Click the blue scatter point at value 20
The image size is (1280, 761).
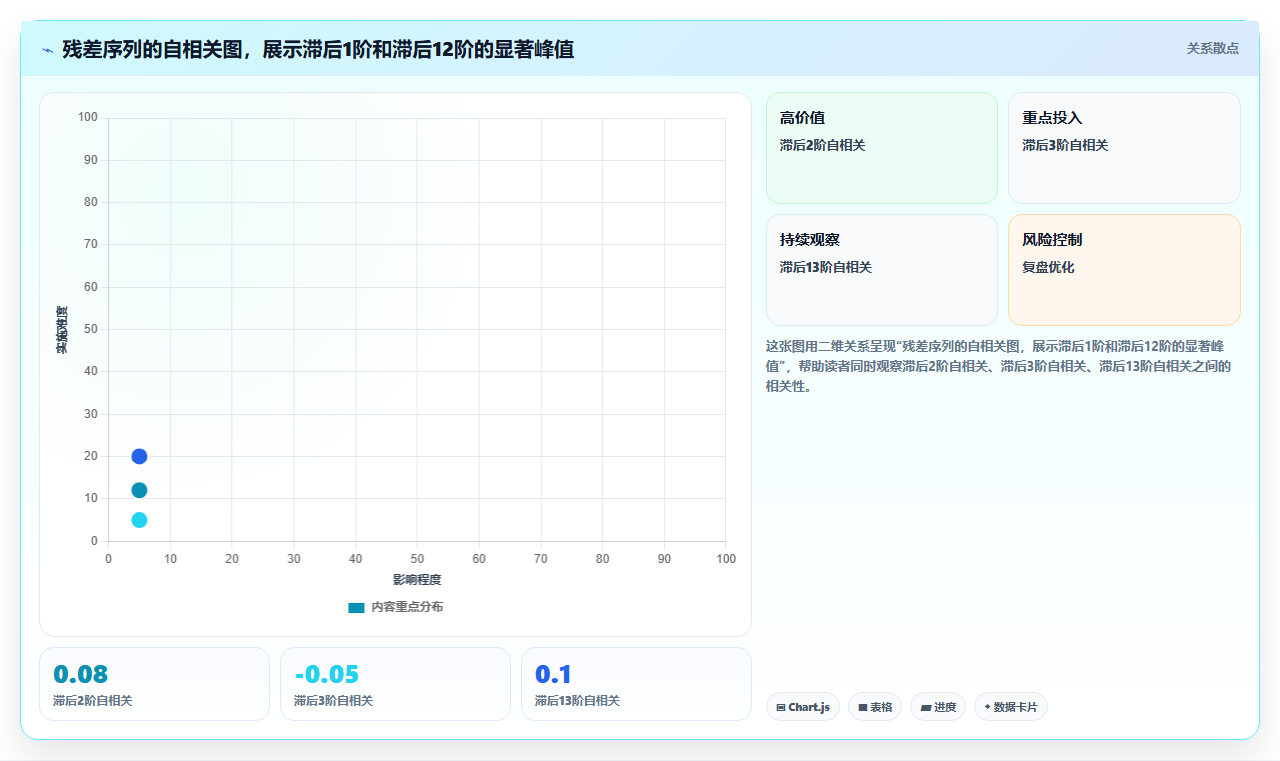tap(139, 456)
